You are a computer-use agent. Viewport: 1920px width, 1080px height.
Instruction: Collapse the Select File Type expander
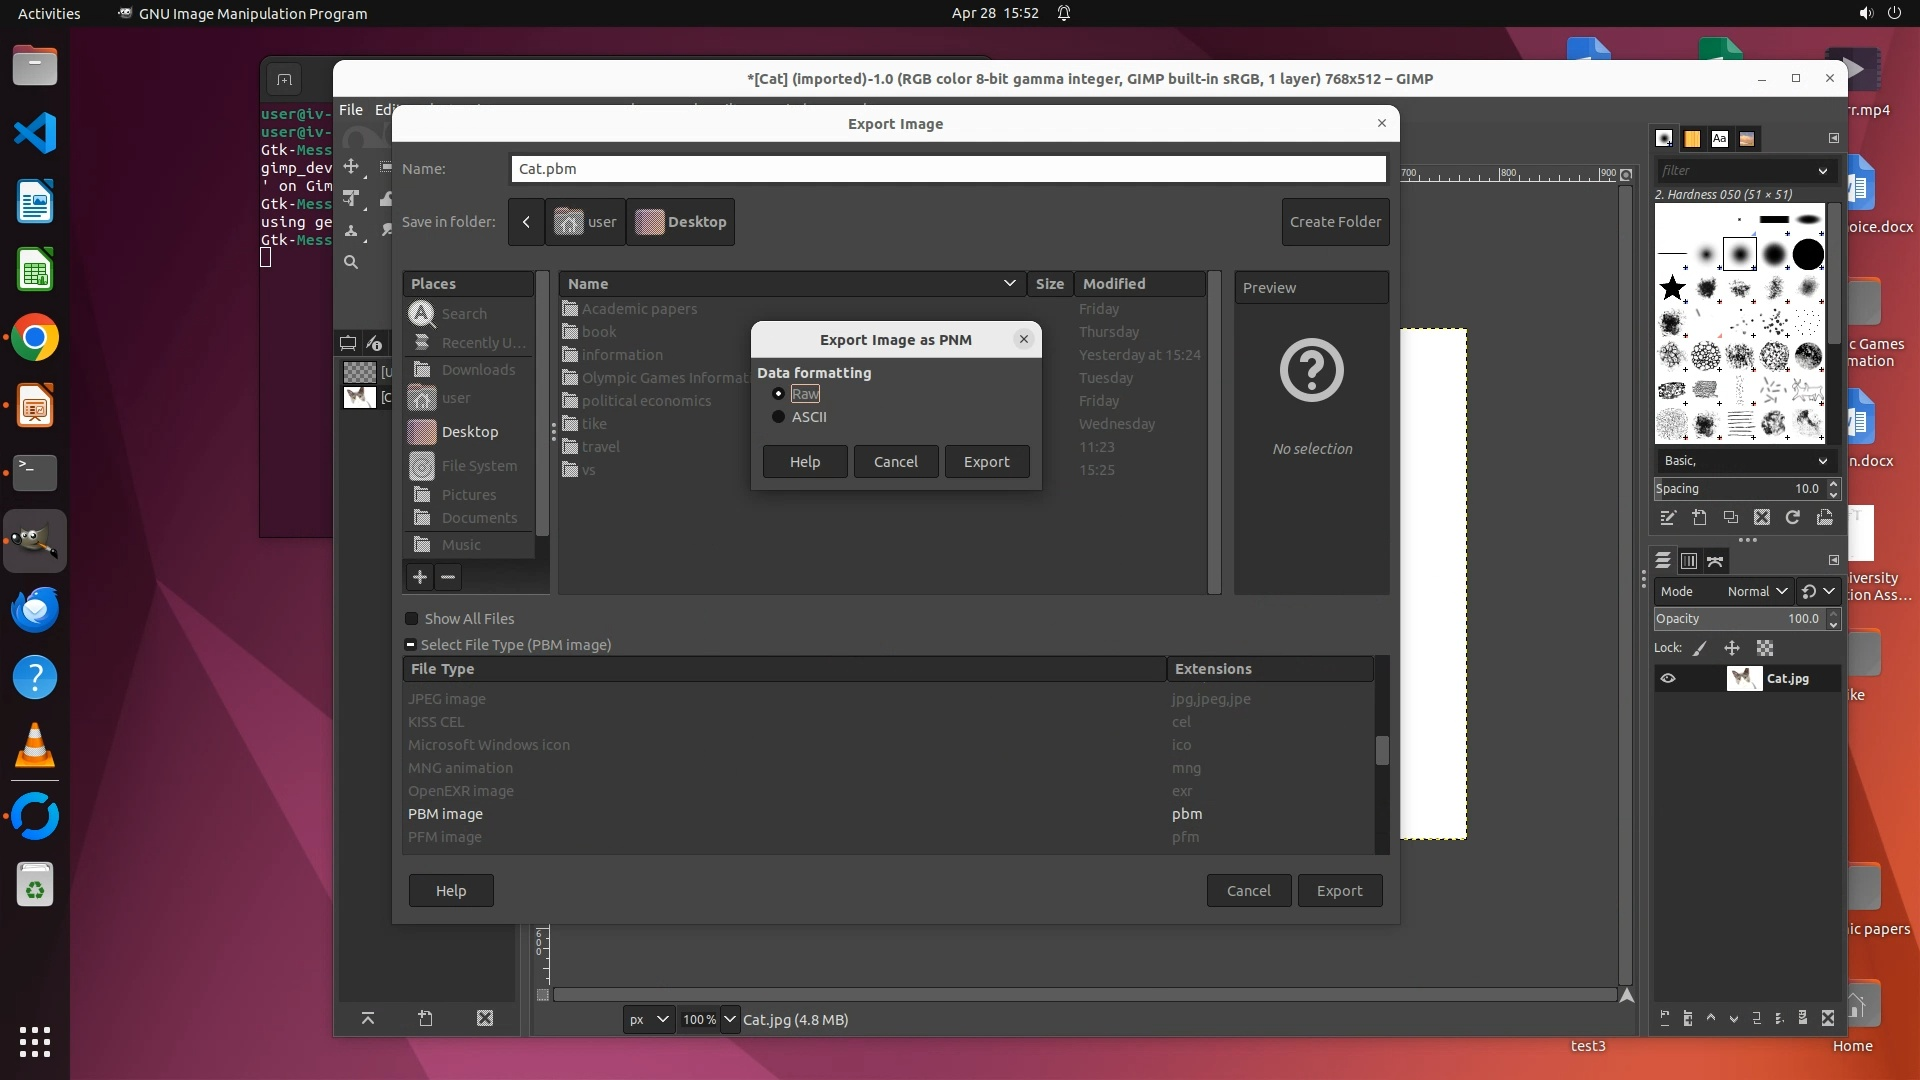411,645
